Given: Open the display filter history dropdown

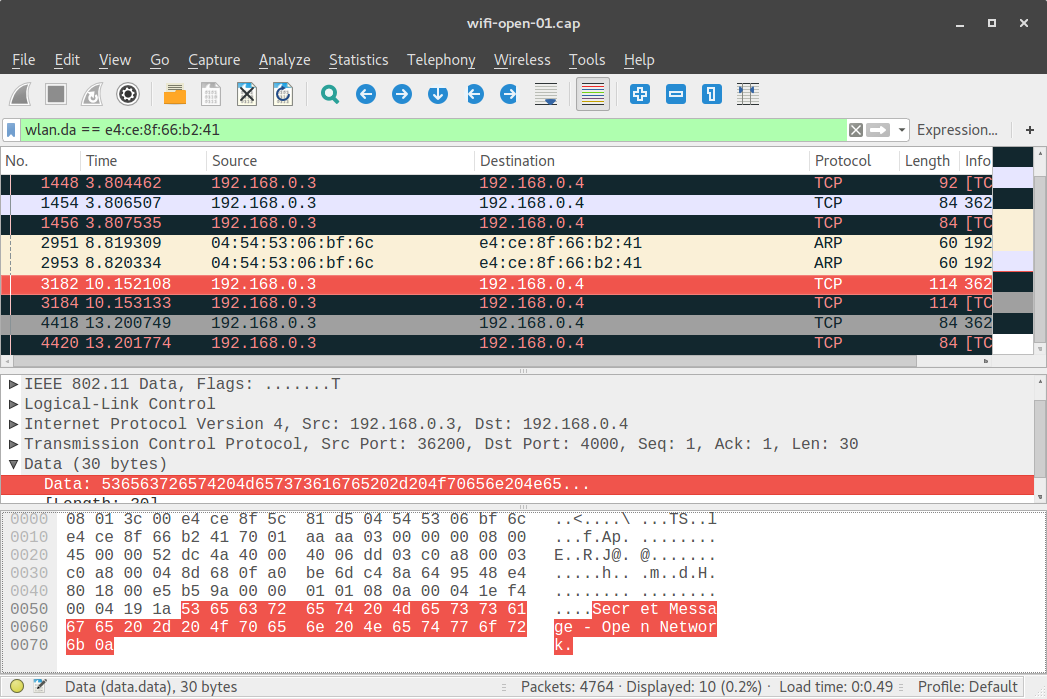Looking at the screenshot, I should (x=901, y=130).
